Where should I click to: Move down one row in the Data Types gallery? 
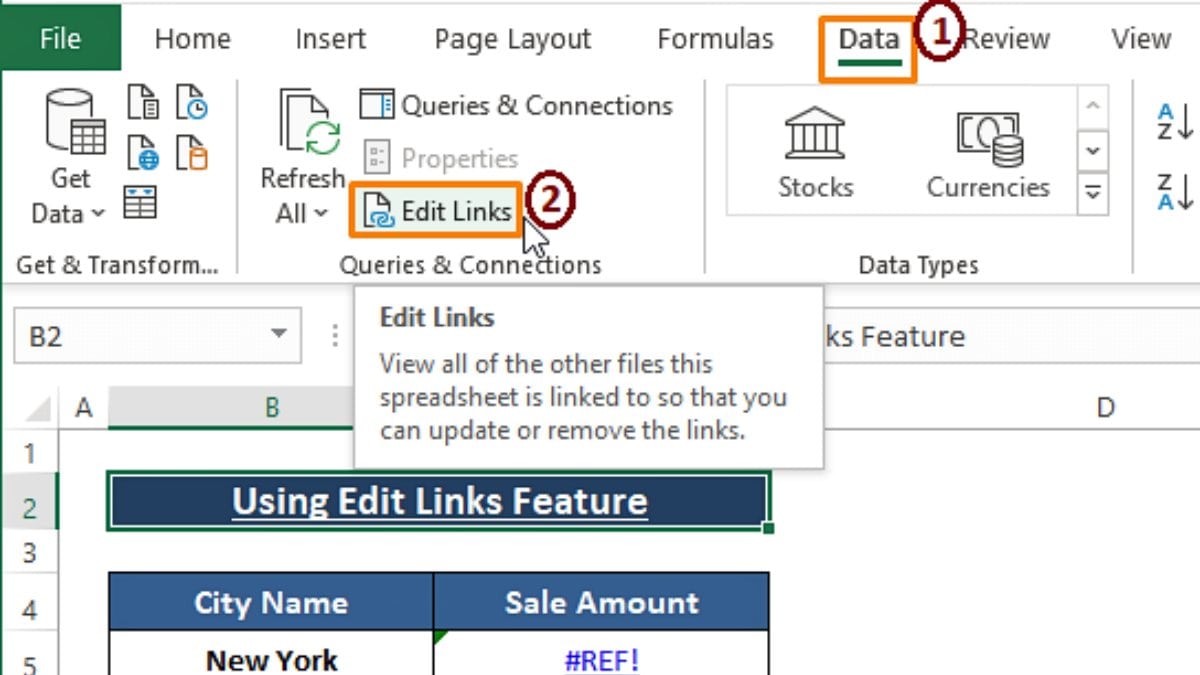(x=1093, y=150)
